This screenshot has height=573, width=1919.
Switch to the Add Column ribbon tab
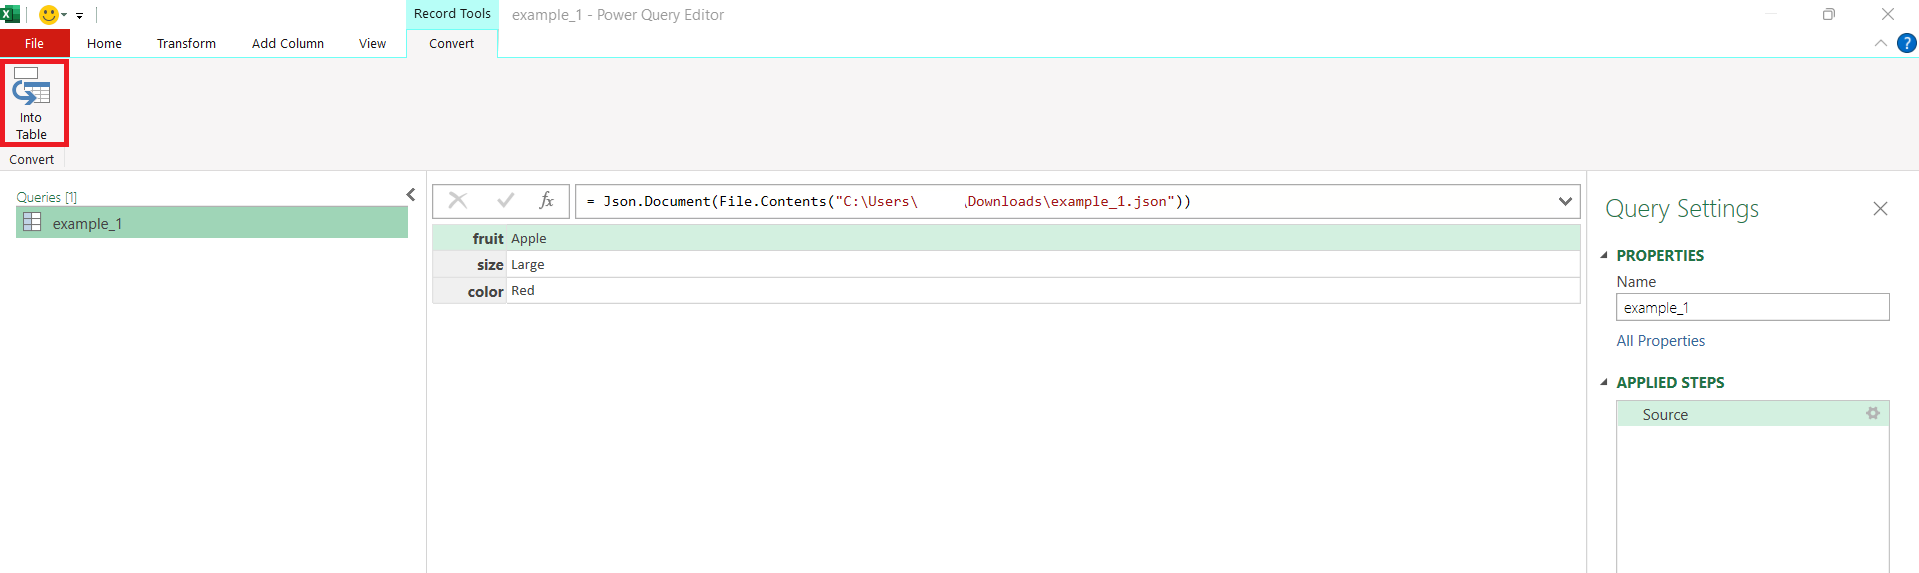coord(288,43)
